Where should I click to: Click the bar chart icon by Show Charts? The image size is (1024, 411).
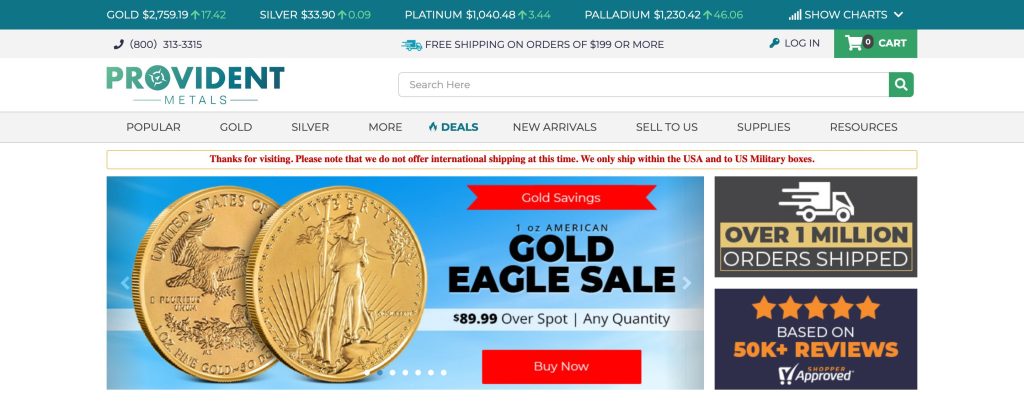click(795, 14)
